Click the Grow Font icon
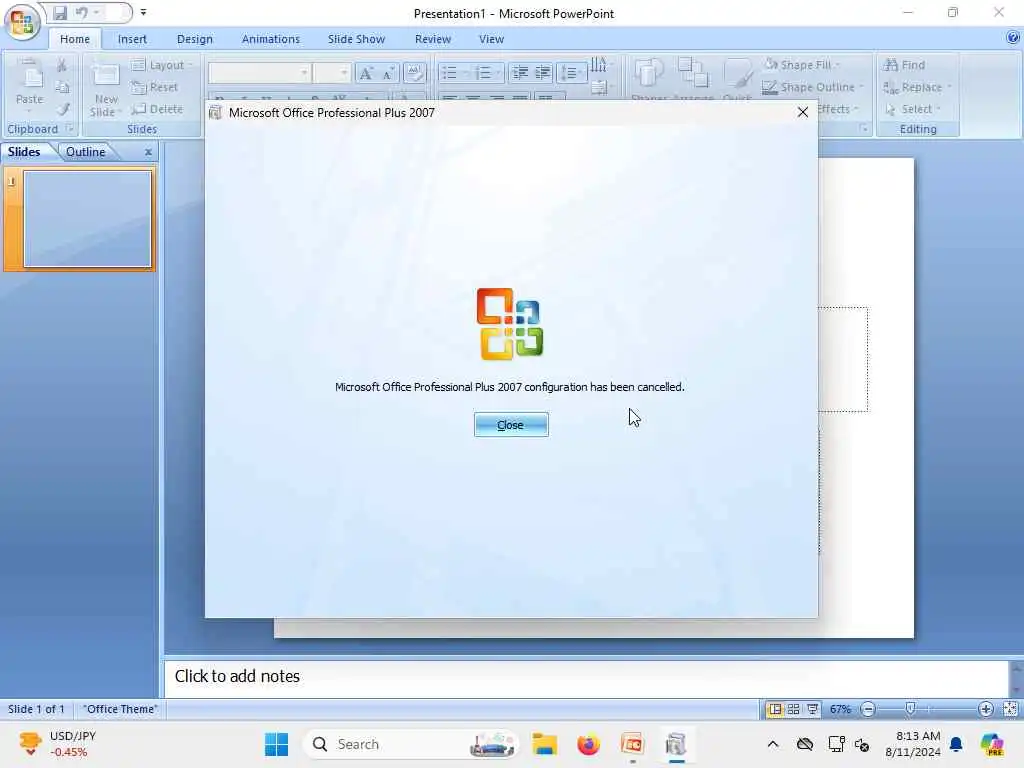 pos(366,72)
